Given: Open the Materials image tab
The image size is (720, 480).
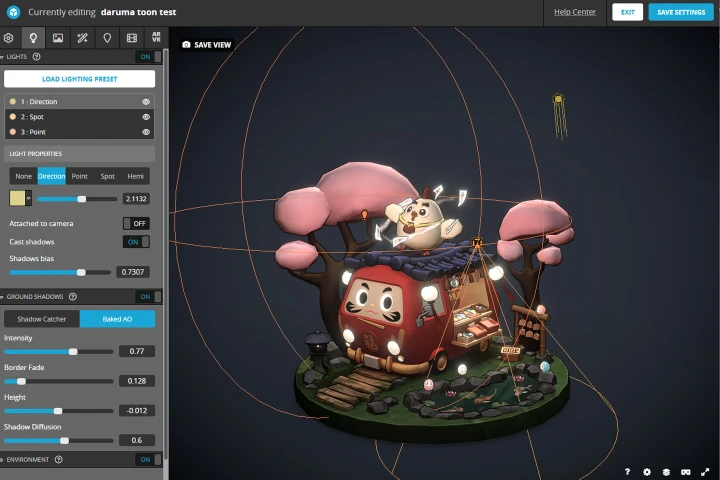Looking at the screenshot, I should tap(58, 38).
